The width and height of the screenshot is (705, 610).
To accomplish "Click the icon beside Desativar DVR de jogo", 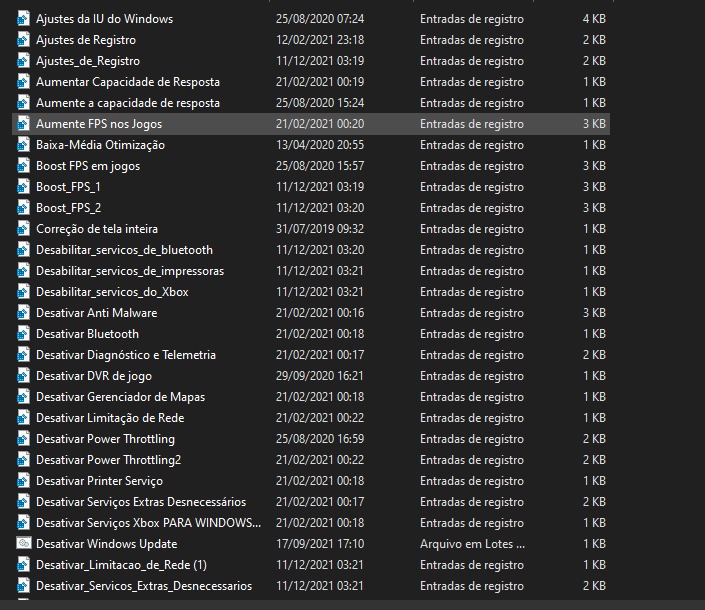I will click(23, 376).
